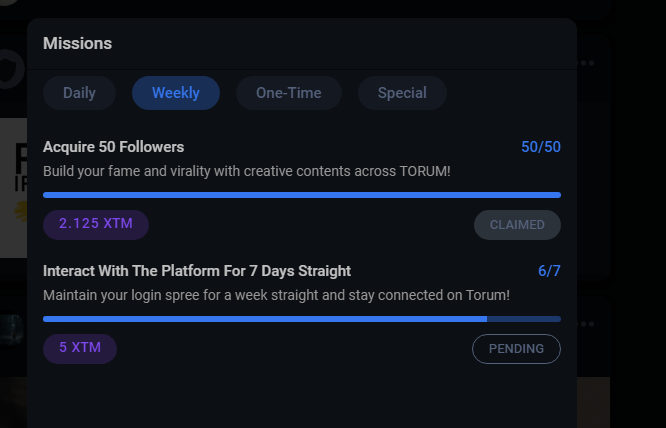Open the upper three-dots post menu
The image size is (666, 428).
[x=586, y=63]
